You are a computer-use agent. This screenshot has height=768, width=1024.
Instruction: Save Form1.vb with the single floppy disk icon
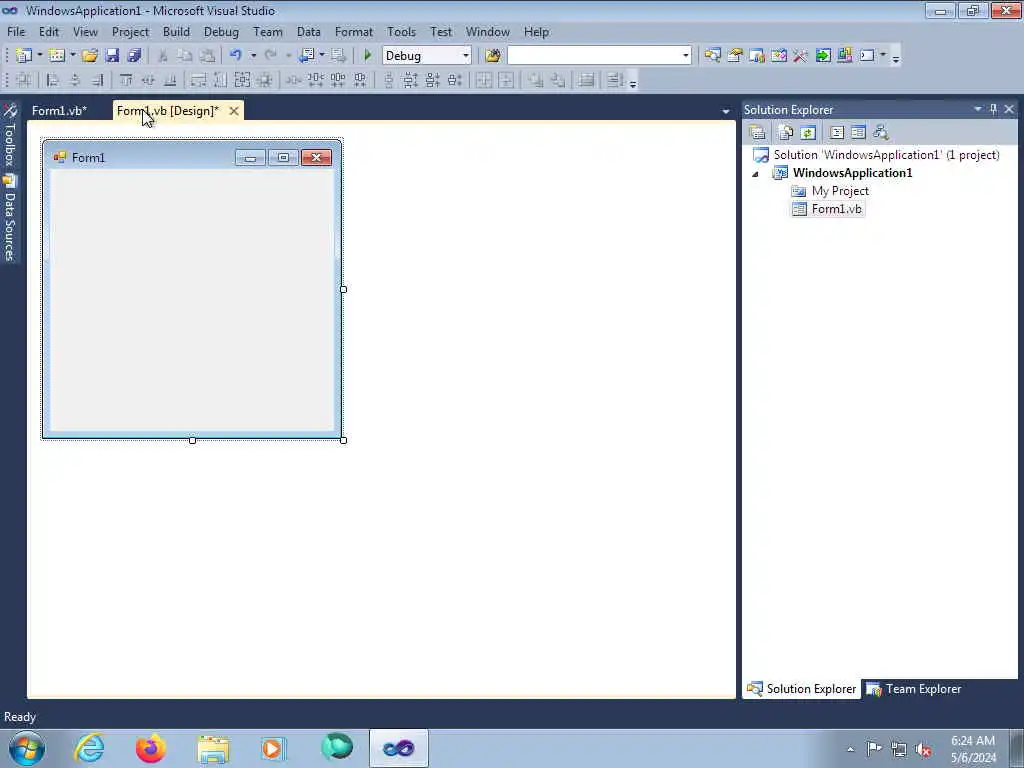112,56
